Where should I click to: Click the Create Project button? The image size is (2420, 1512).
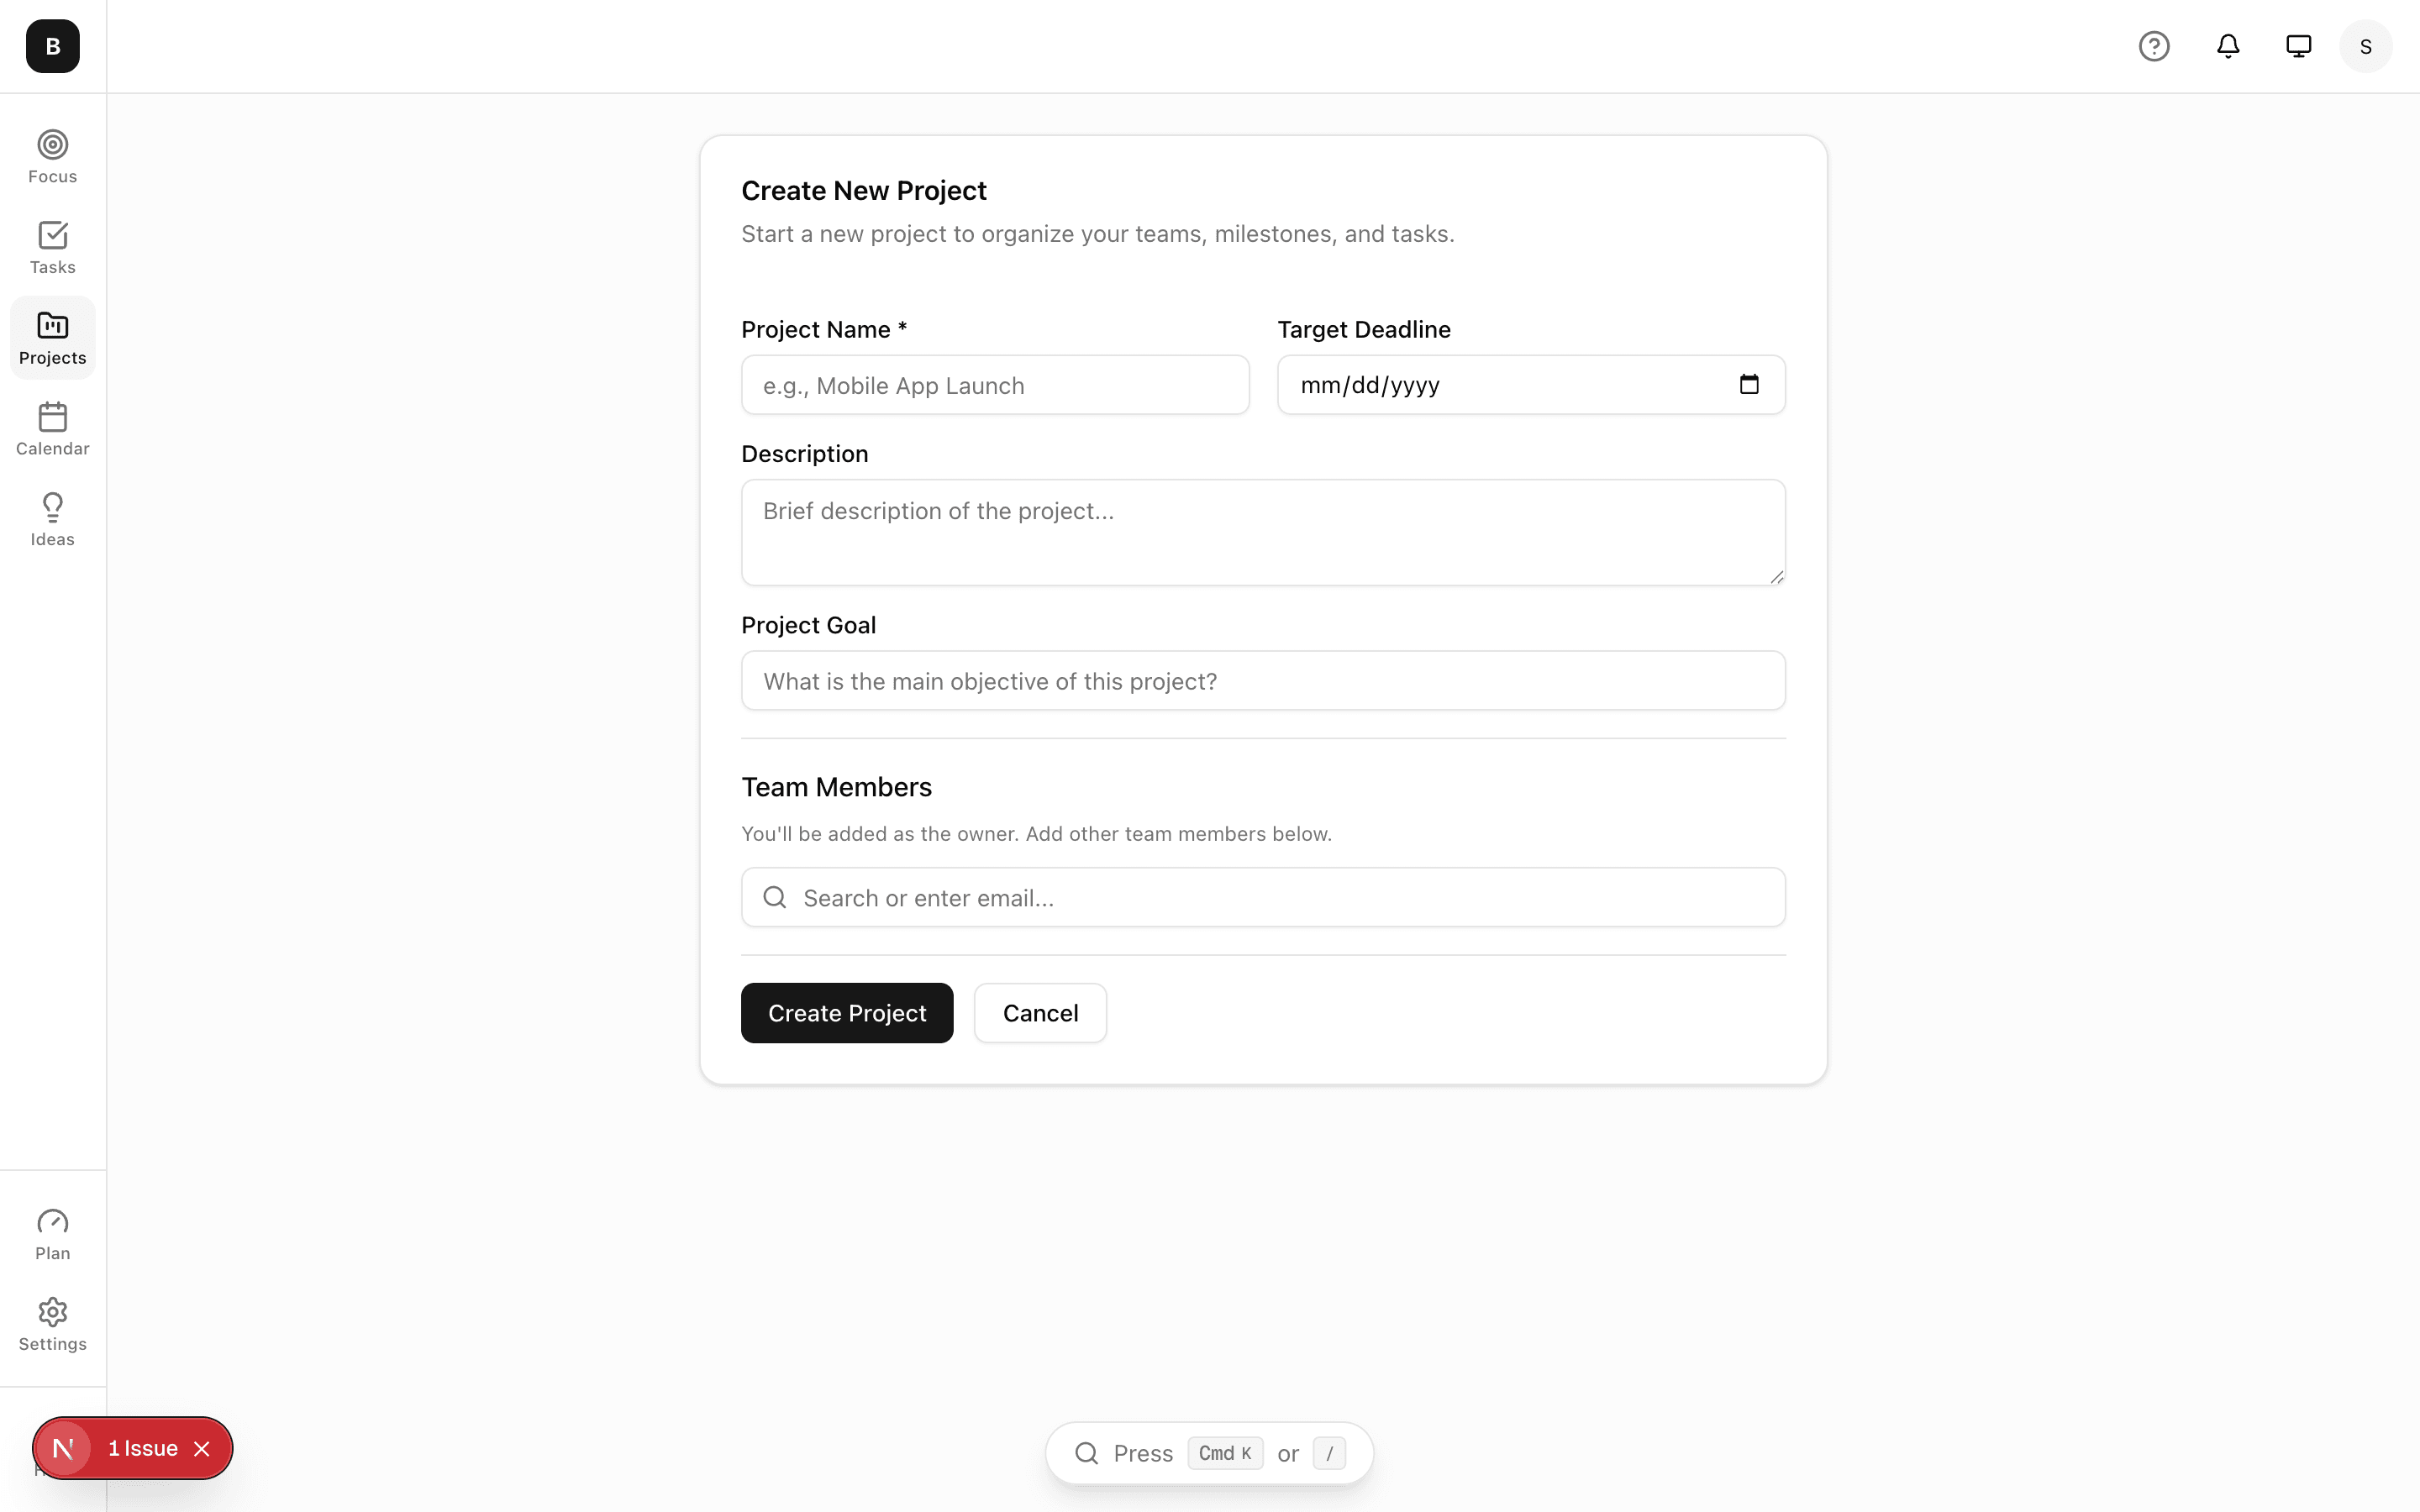pyautogui.click(x=846, y=1012)
